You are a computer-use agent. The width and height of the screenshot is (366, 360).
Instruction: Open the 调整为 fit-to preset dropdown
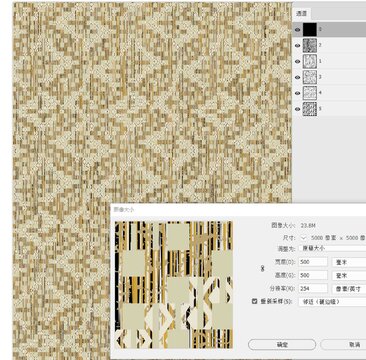click(x=332, y=248)
